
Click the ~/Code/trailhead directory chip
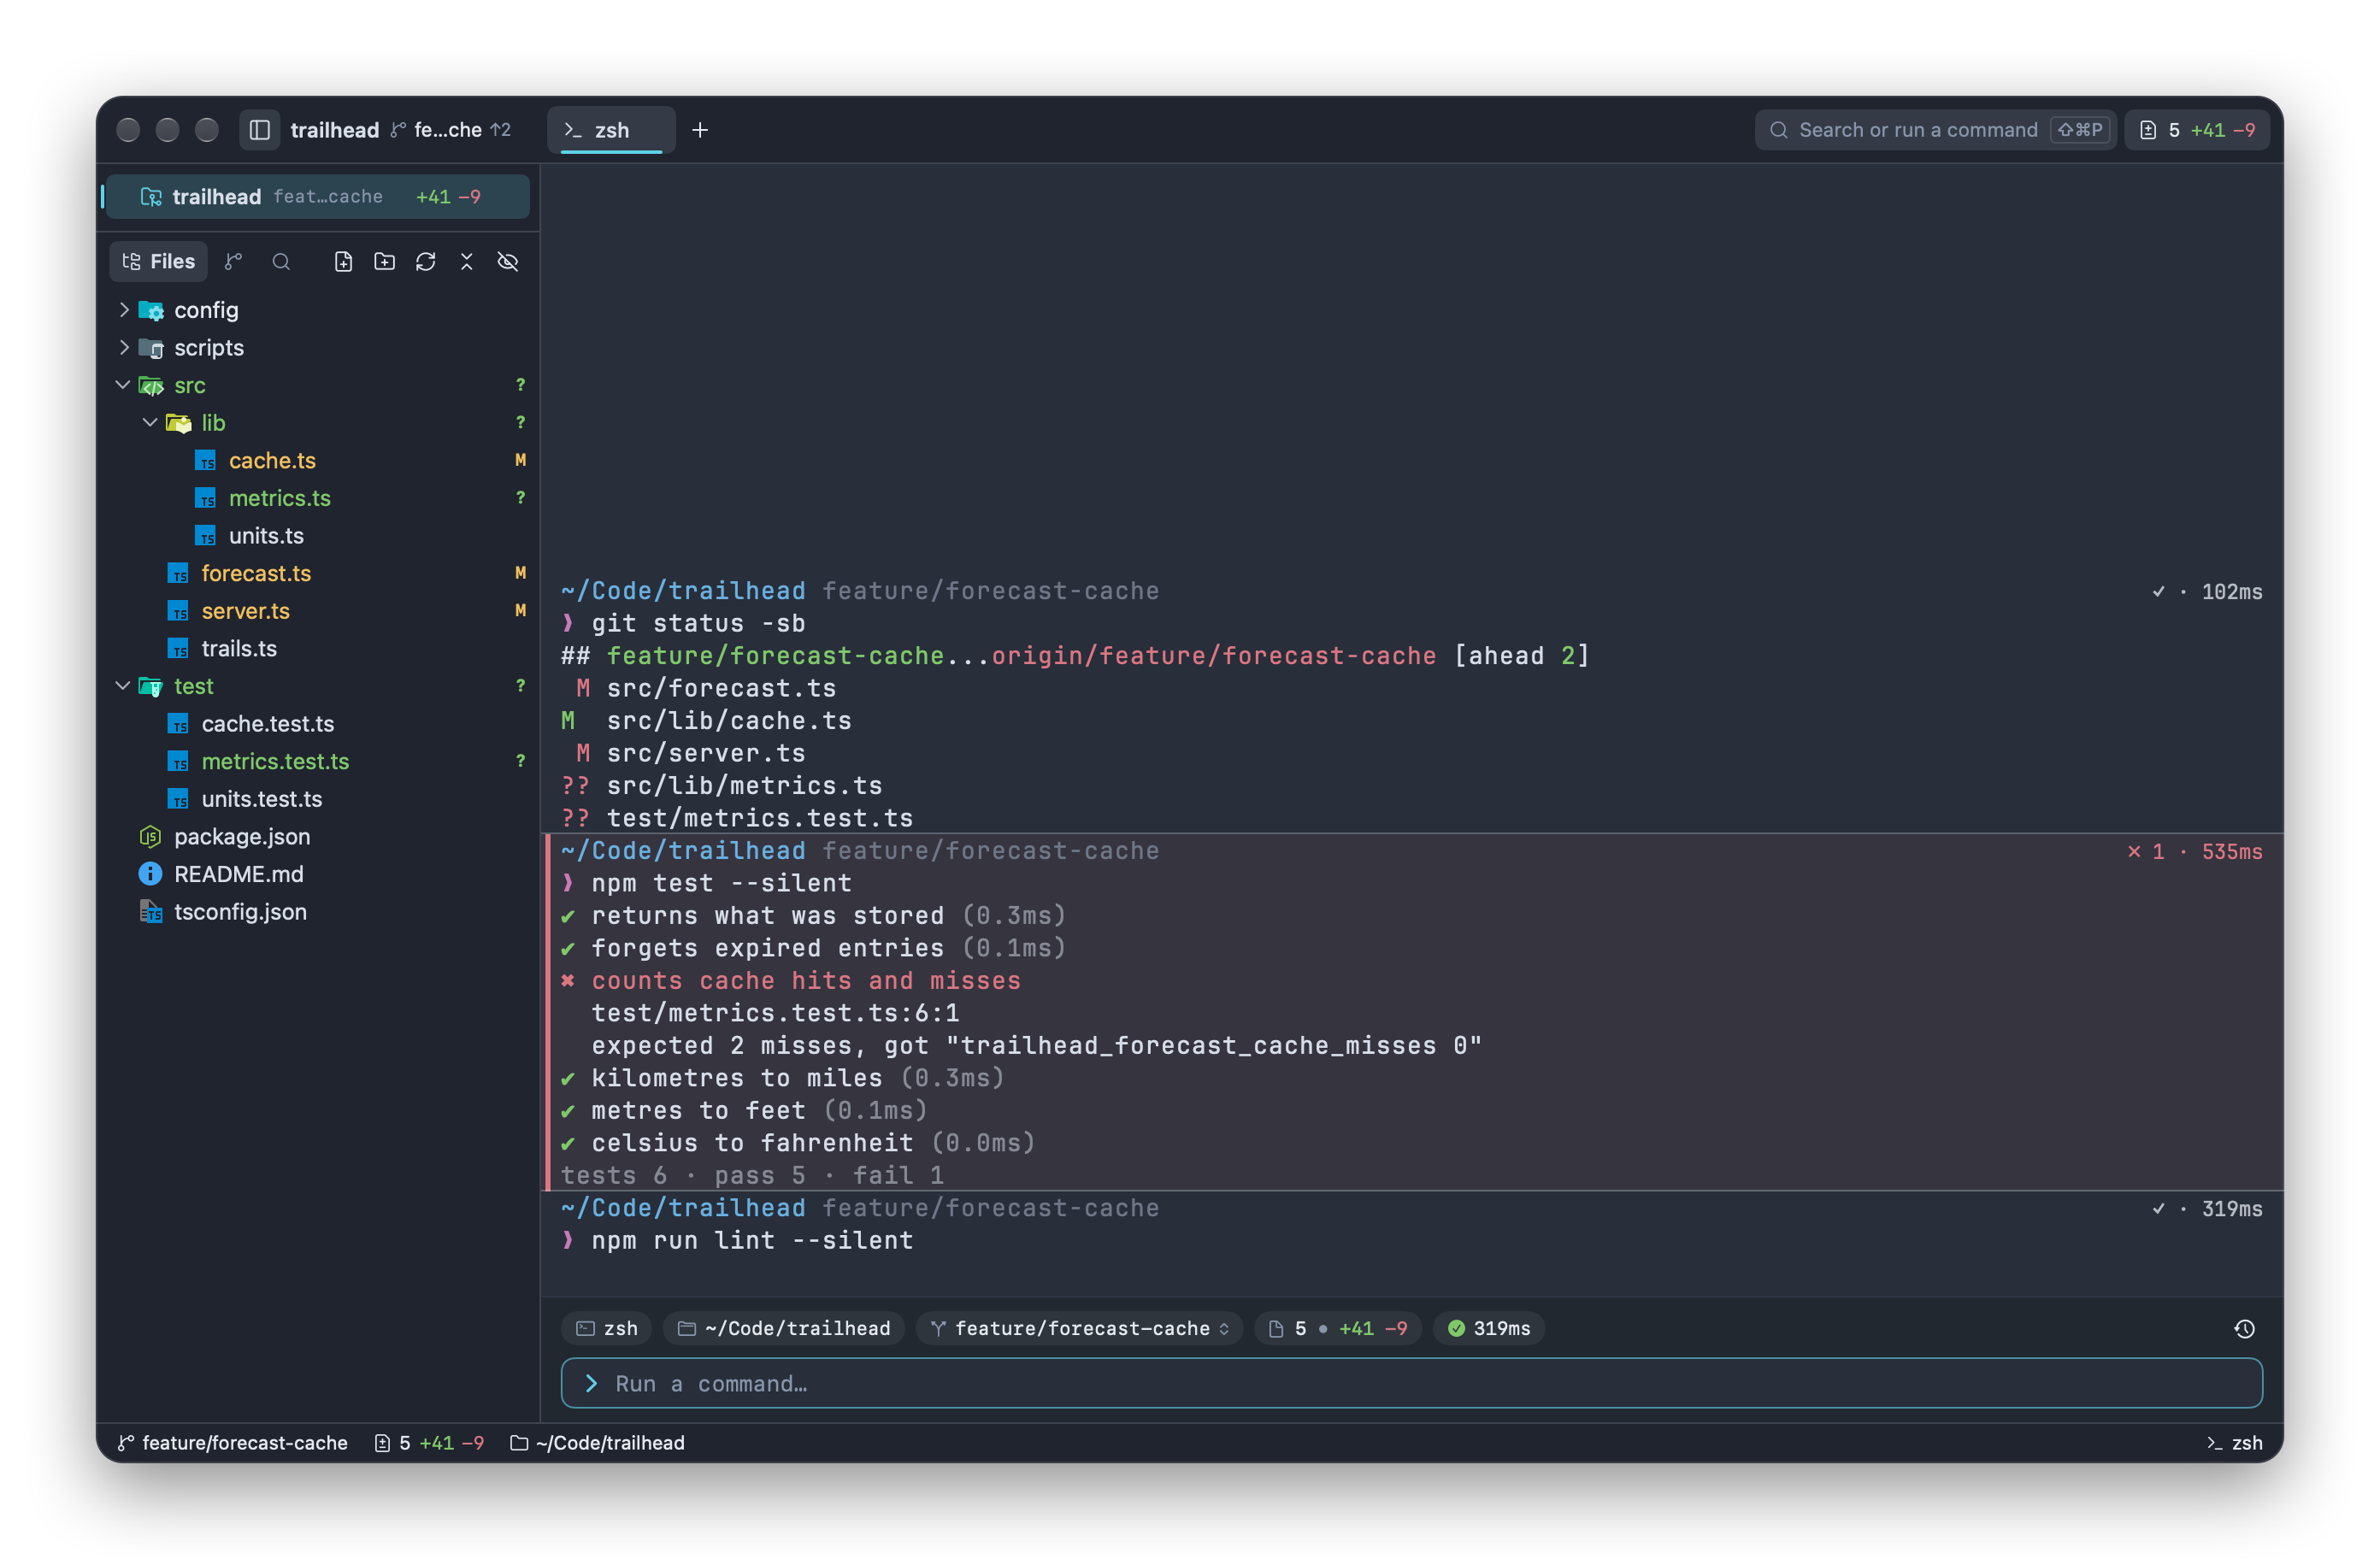tap(784, 1328)
